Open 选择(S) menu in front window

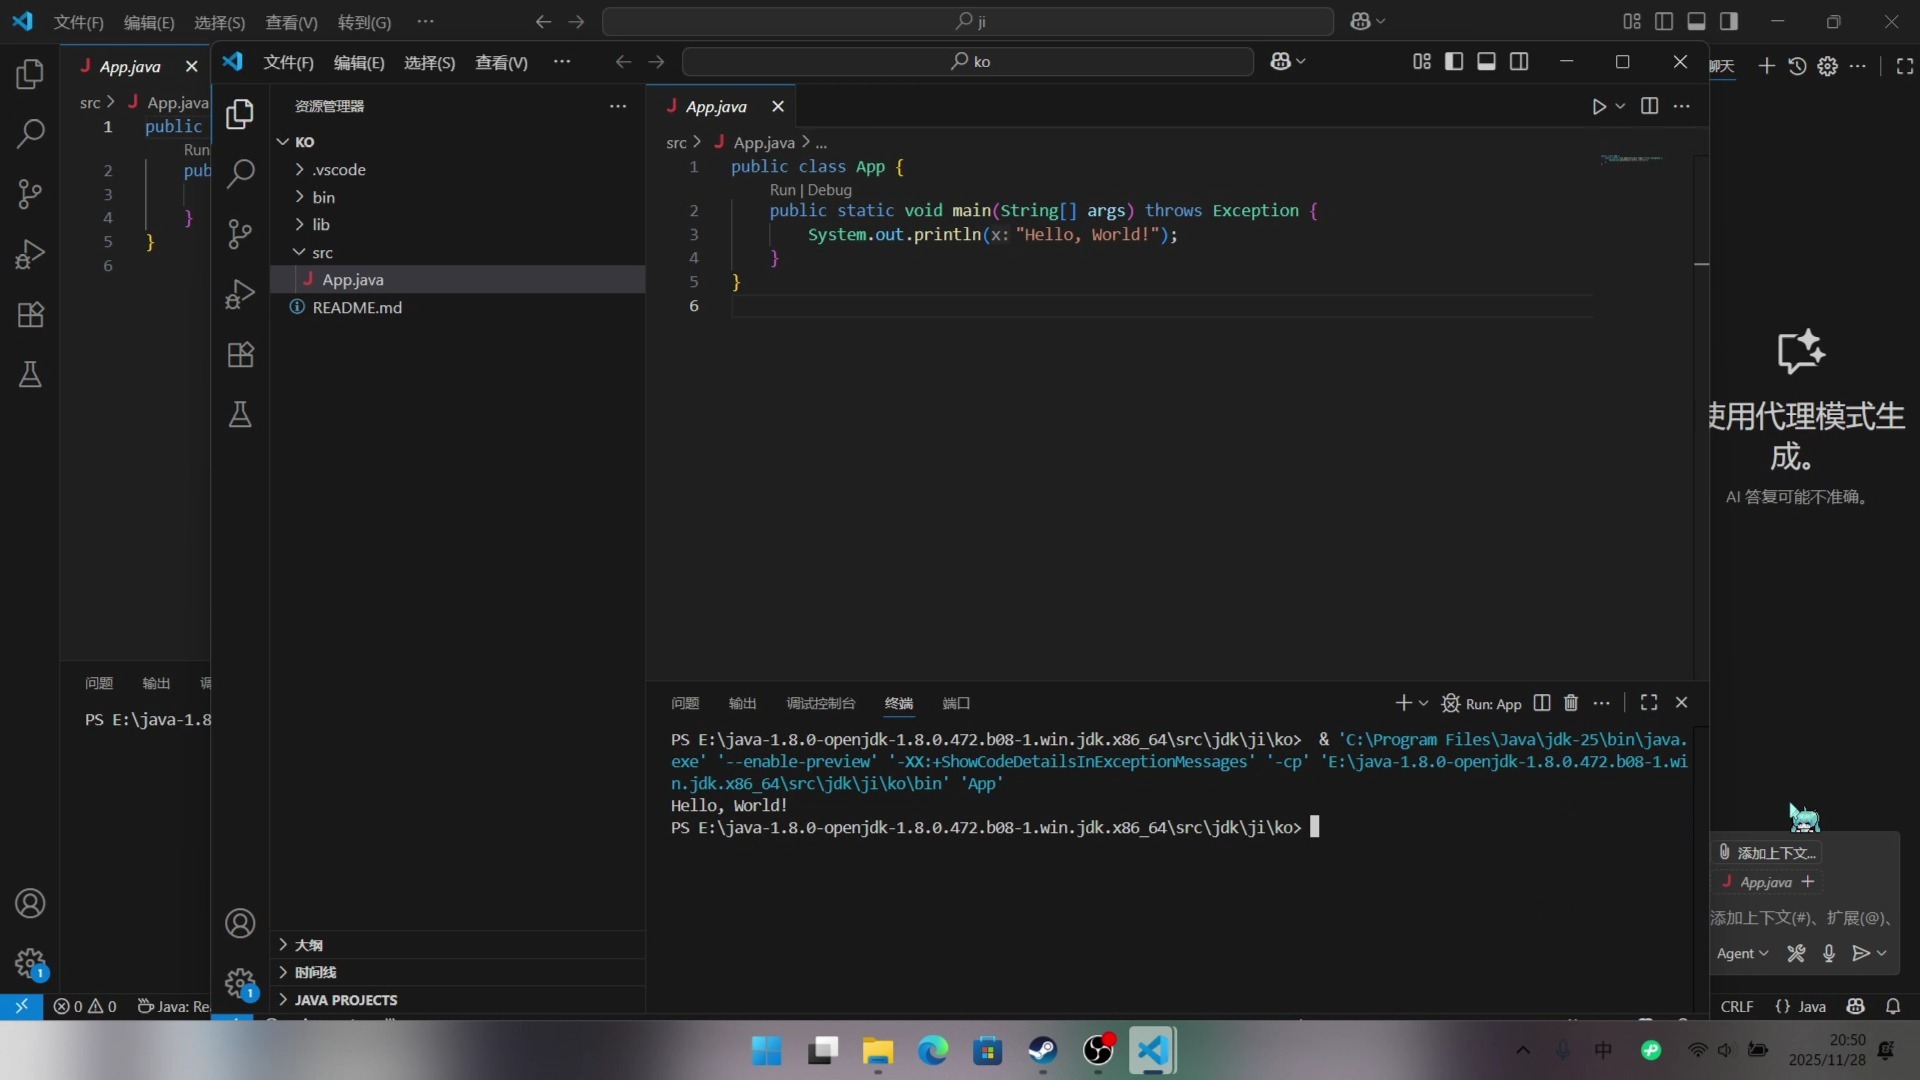click(x=429, y=63)
